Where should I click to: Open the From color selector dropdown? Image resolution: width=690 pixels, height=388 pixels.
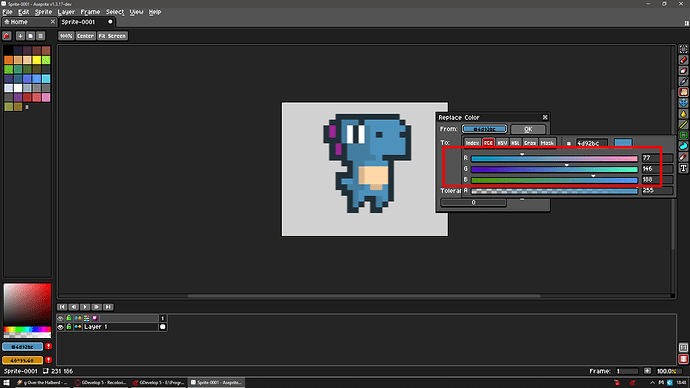click(x=484, y=129)
